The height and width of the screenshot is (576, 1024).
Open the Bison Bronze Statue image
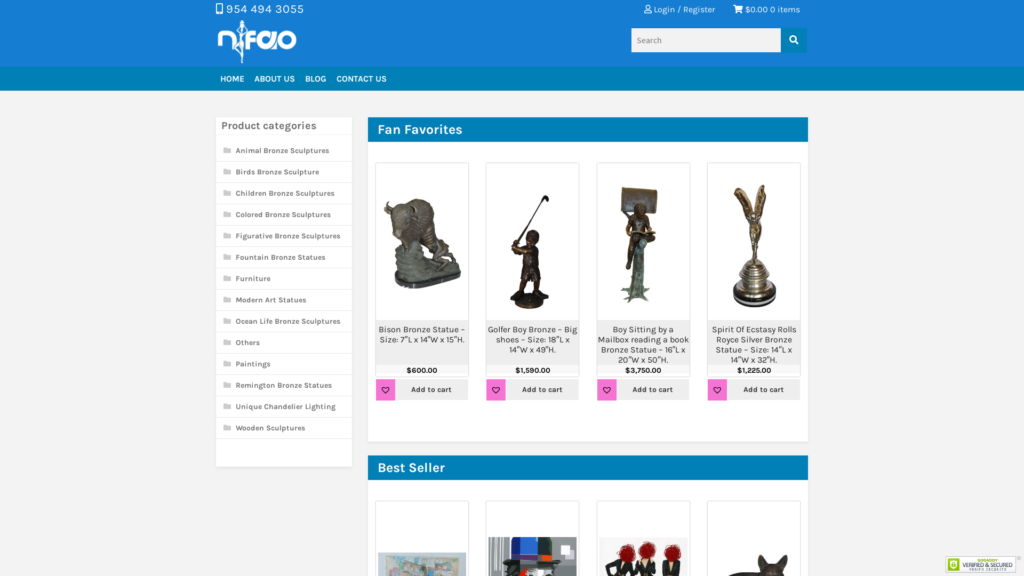tap(422, 242)
